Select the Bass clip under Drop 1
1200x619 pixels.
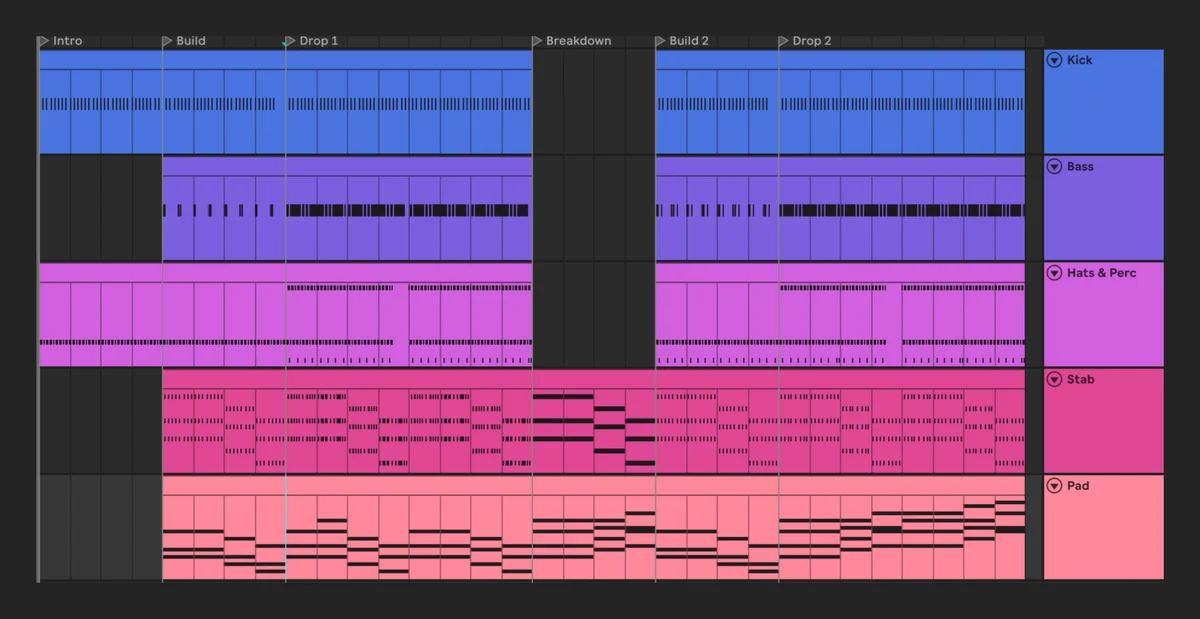pos(409,208)
